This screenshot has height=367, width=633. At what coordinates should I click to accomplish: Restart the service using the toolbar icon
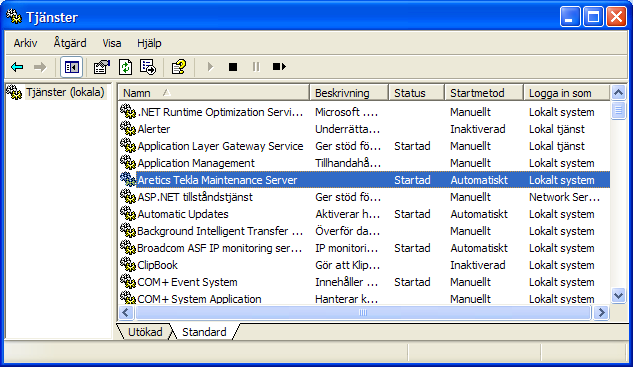[x=279, y=67]
